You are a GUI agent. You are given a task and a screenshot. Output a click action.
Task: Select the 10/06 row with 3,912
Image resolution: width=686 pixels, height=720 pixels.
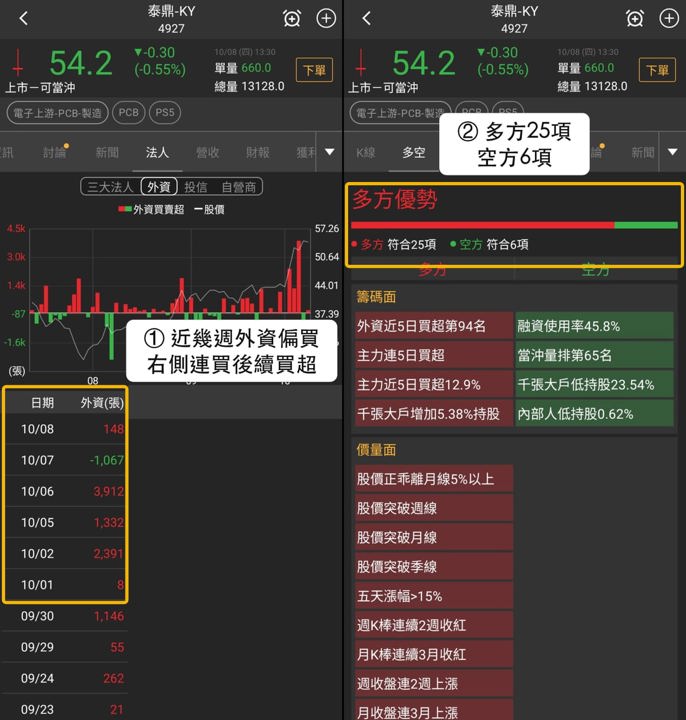[x=65, y=491]
